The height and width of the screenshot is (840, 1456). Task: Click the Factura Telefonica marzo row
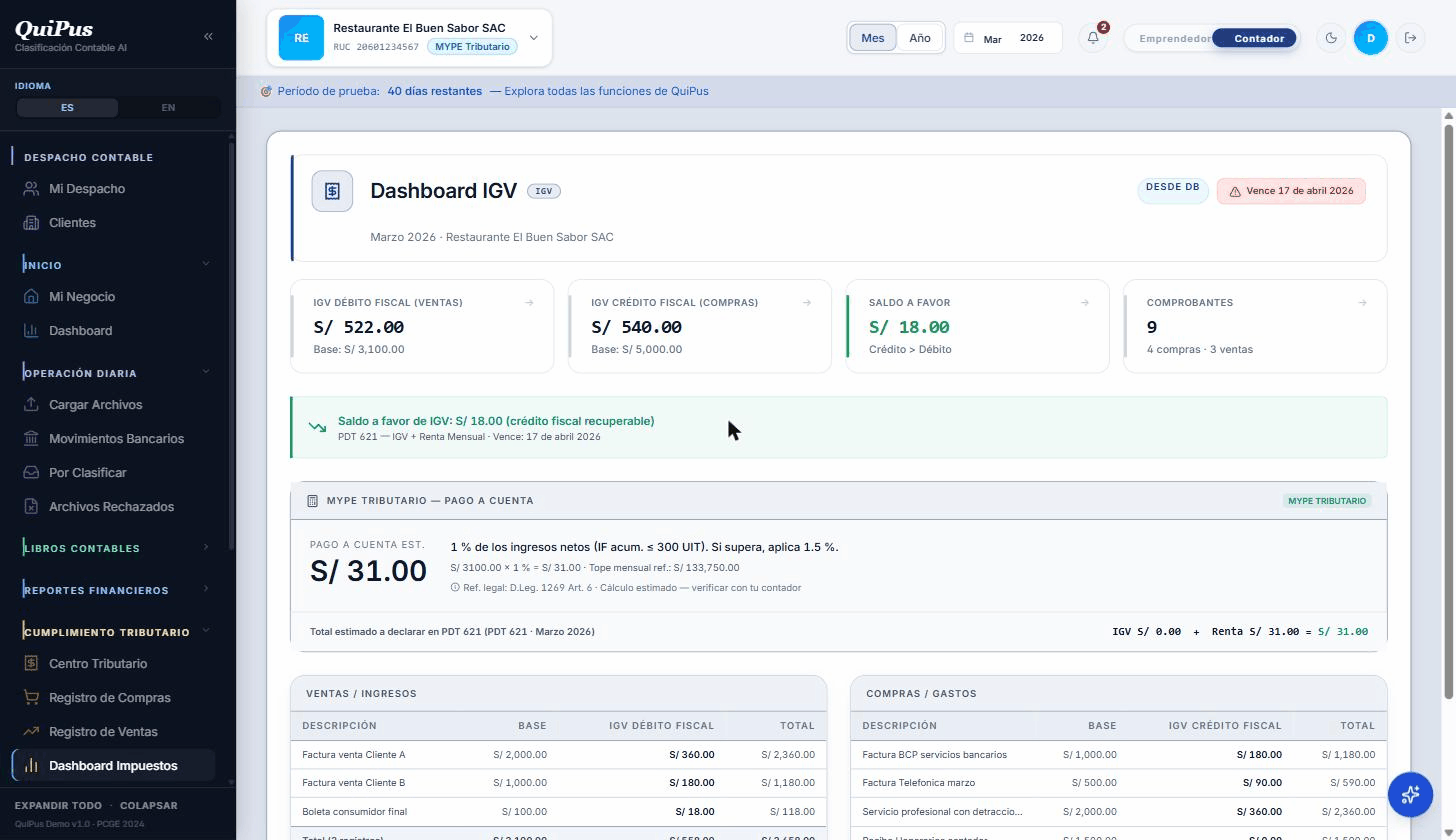[x=1119, y=783]
